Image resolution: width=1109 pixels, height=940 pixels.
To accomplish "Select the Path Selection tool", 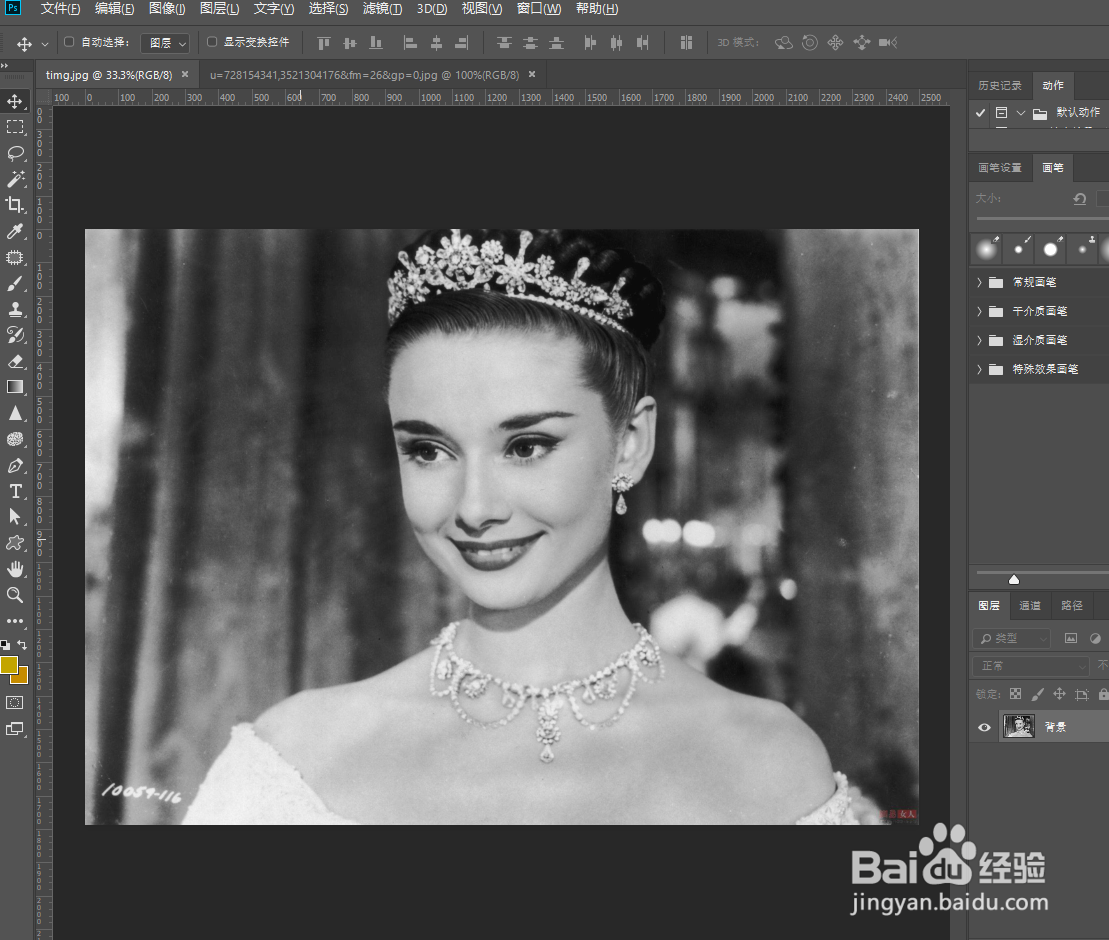I will pyautogui.click(x=15, y=517).
